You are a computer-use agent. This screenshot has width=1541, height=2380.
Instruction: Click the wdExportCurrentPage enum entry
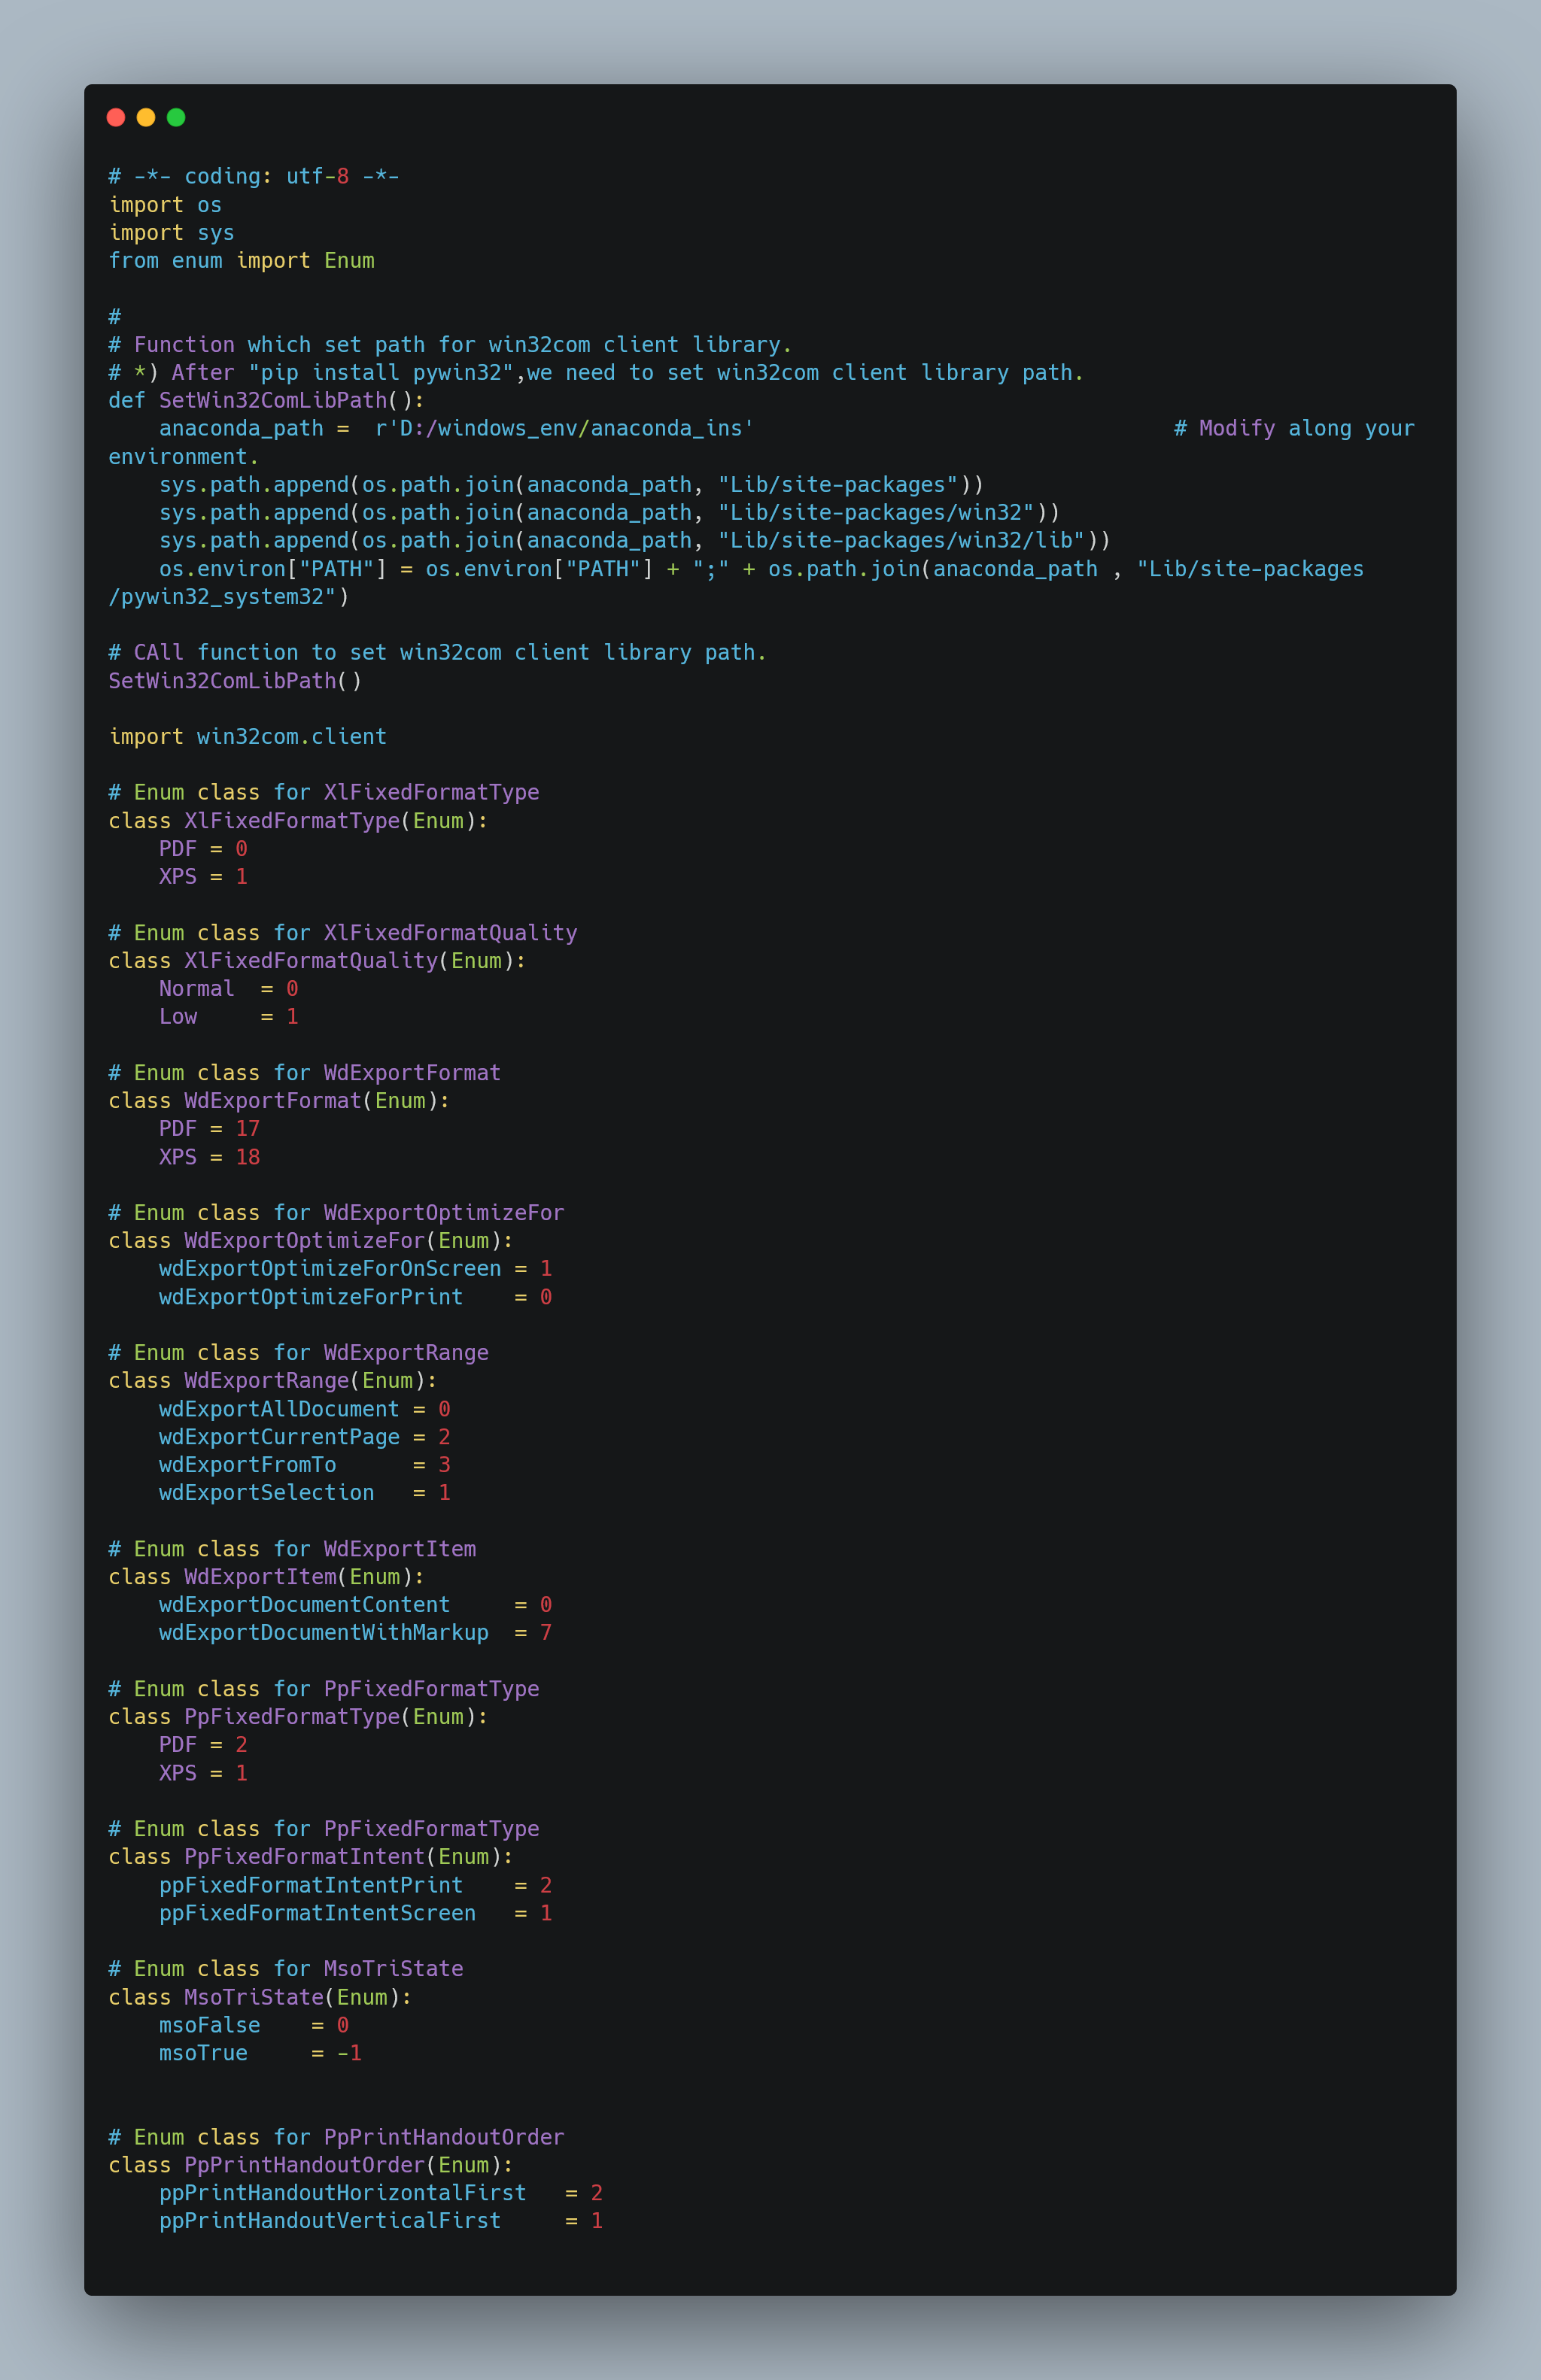point(279,1436)
